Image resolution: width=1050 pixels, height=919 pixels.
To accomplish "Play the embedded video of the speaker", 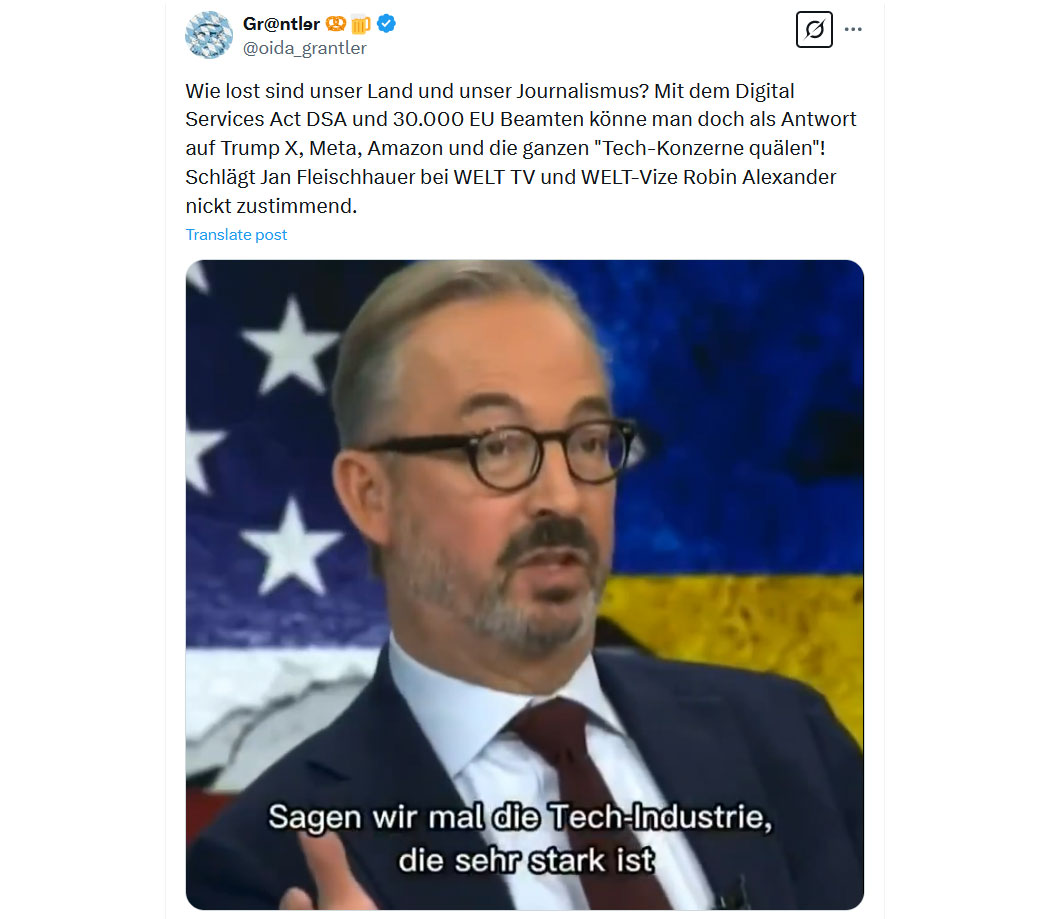I will (x=524, y=584).
